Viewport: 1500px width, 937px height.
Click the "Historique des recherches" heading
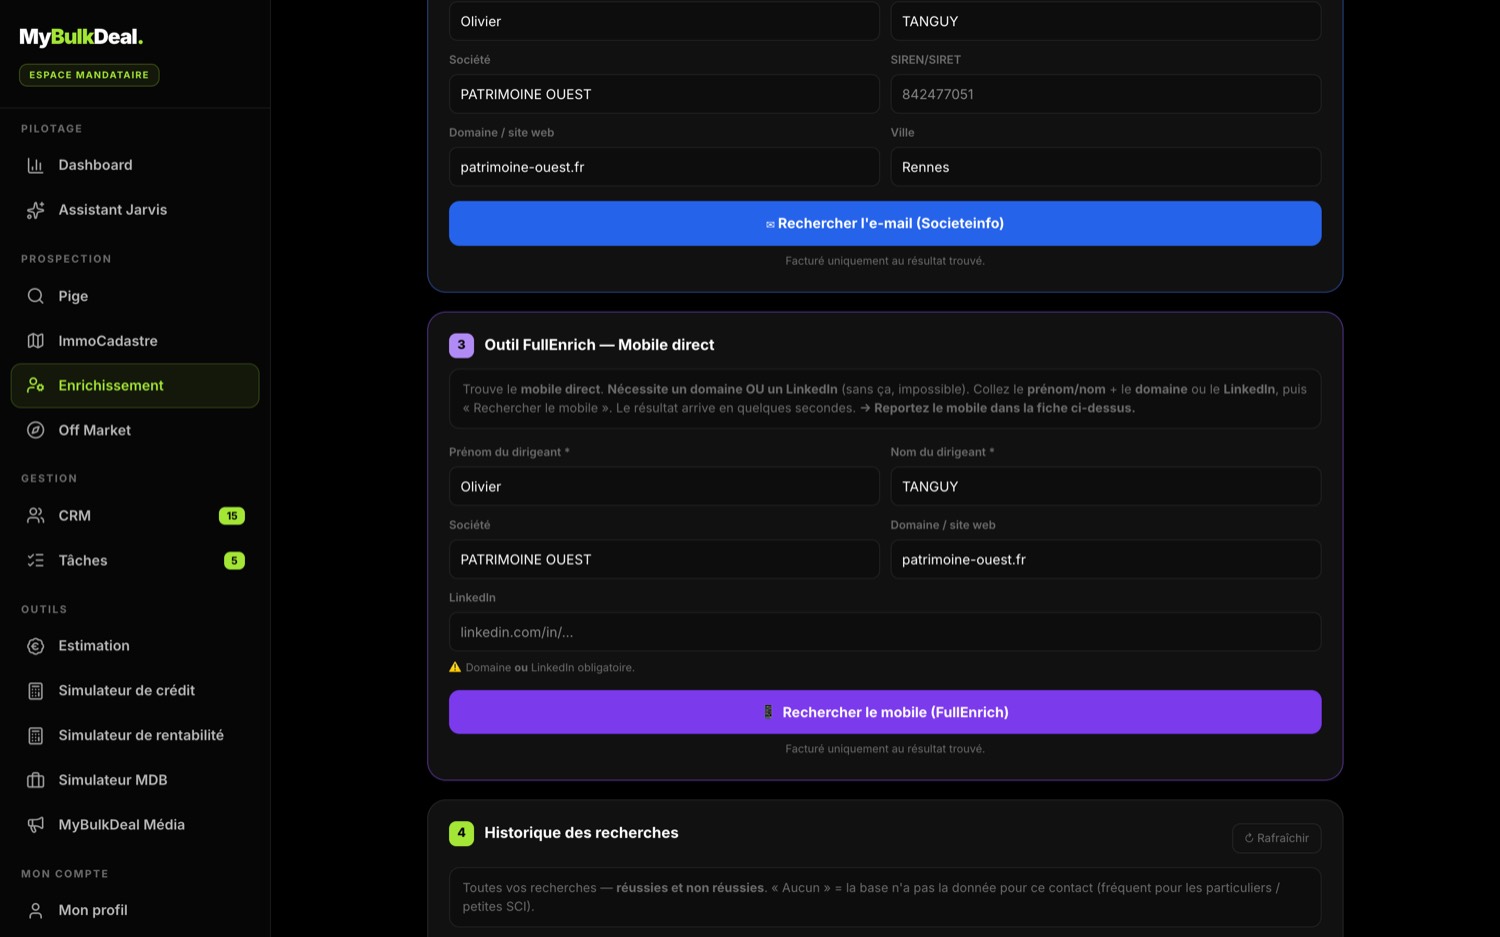pos(581,833)
